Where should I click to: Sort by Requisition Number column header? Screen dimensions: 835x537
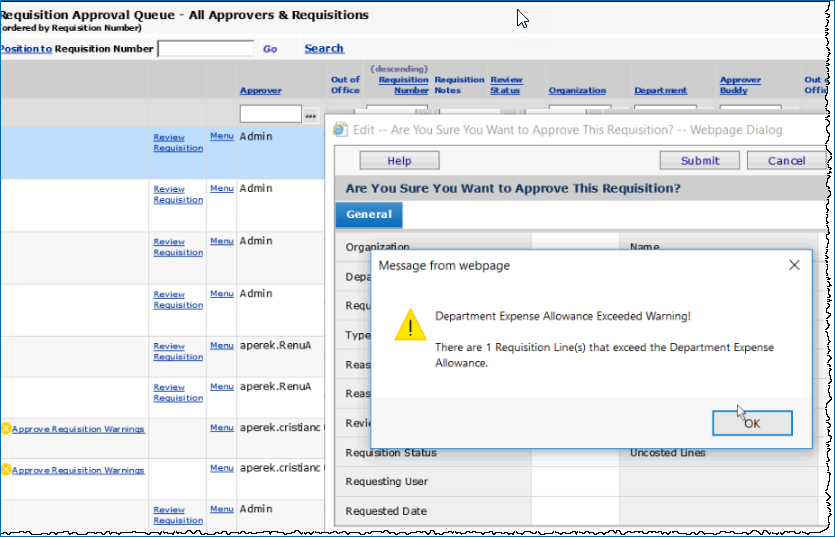point(403,85)
